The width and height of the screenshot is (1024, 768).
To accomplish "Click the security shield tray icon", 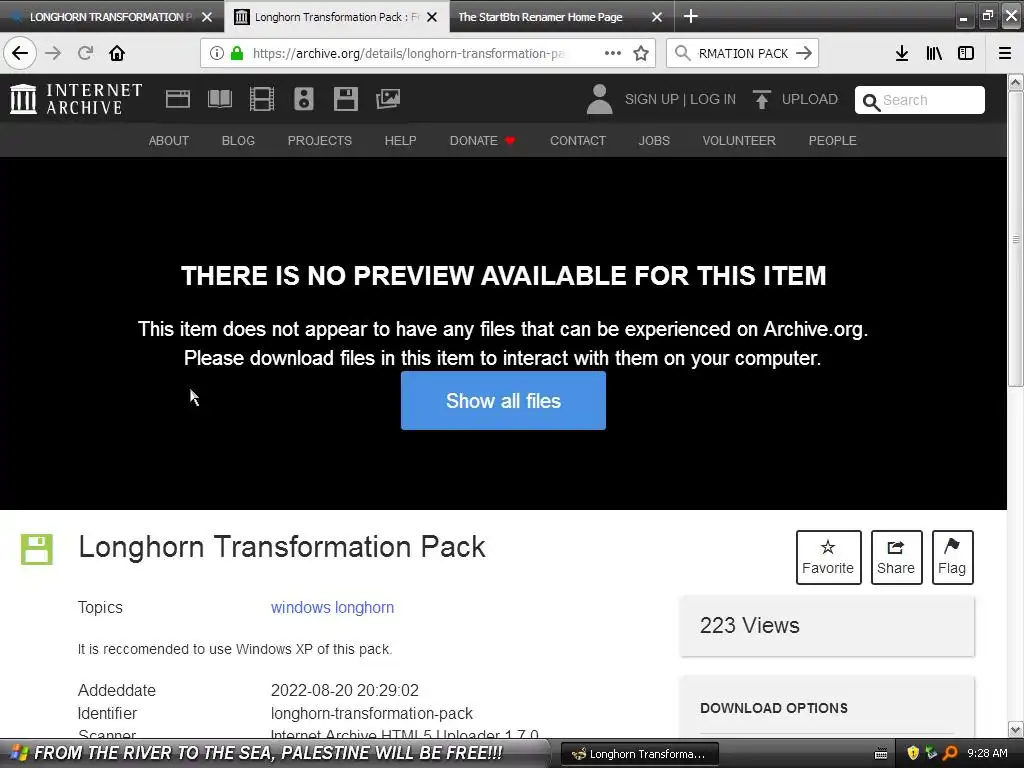I will click(913, 753).
